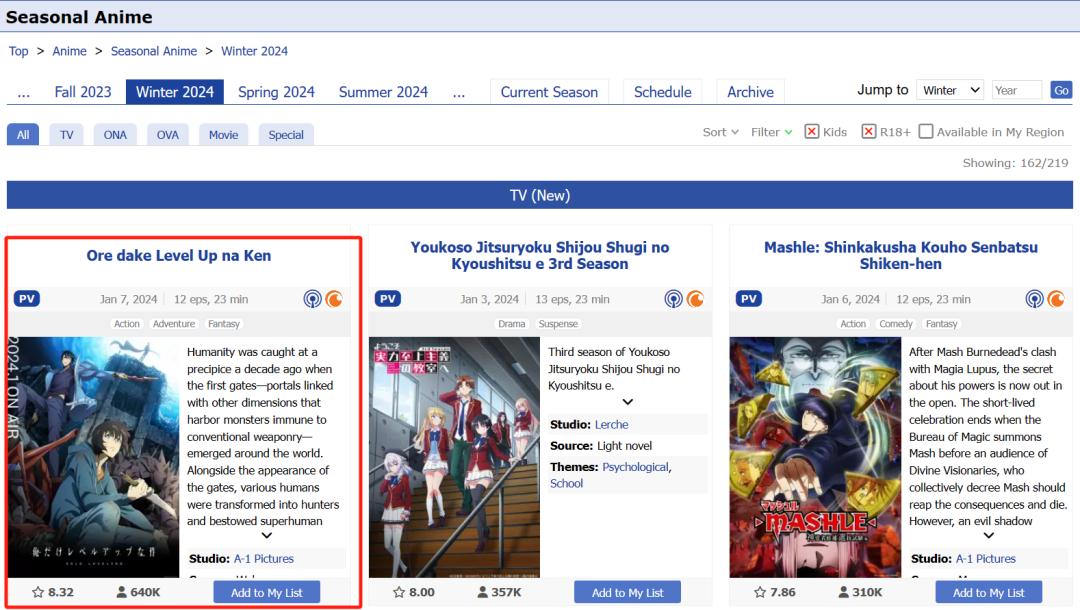
Task: Open Lerche studio link
Action: [612, 425]
